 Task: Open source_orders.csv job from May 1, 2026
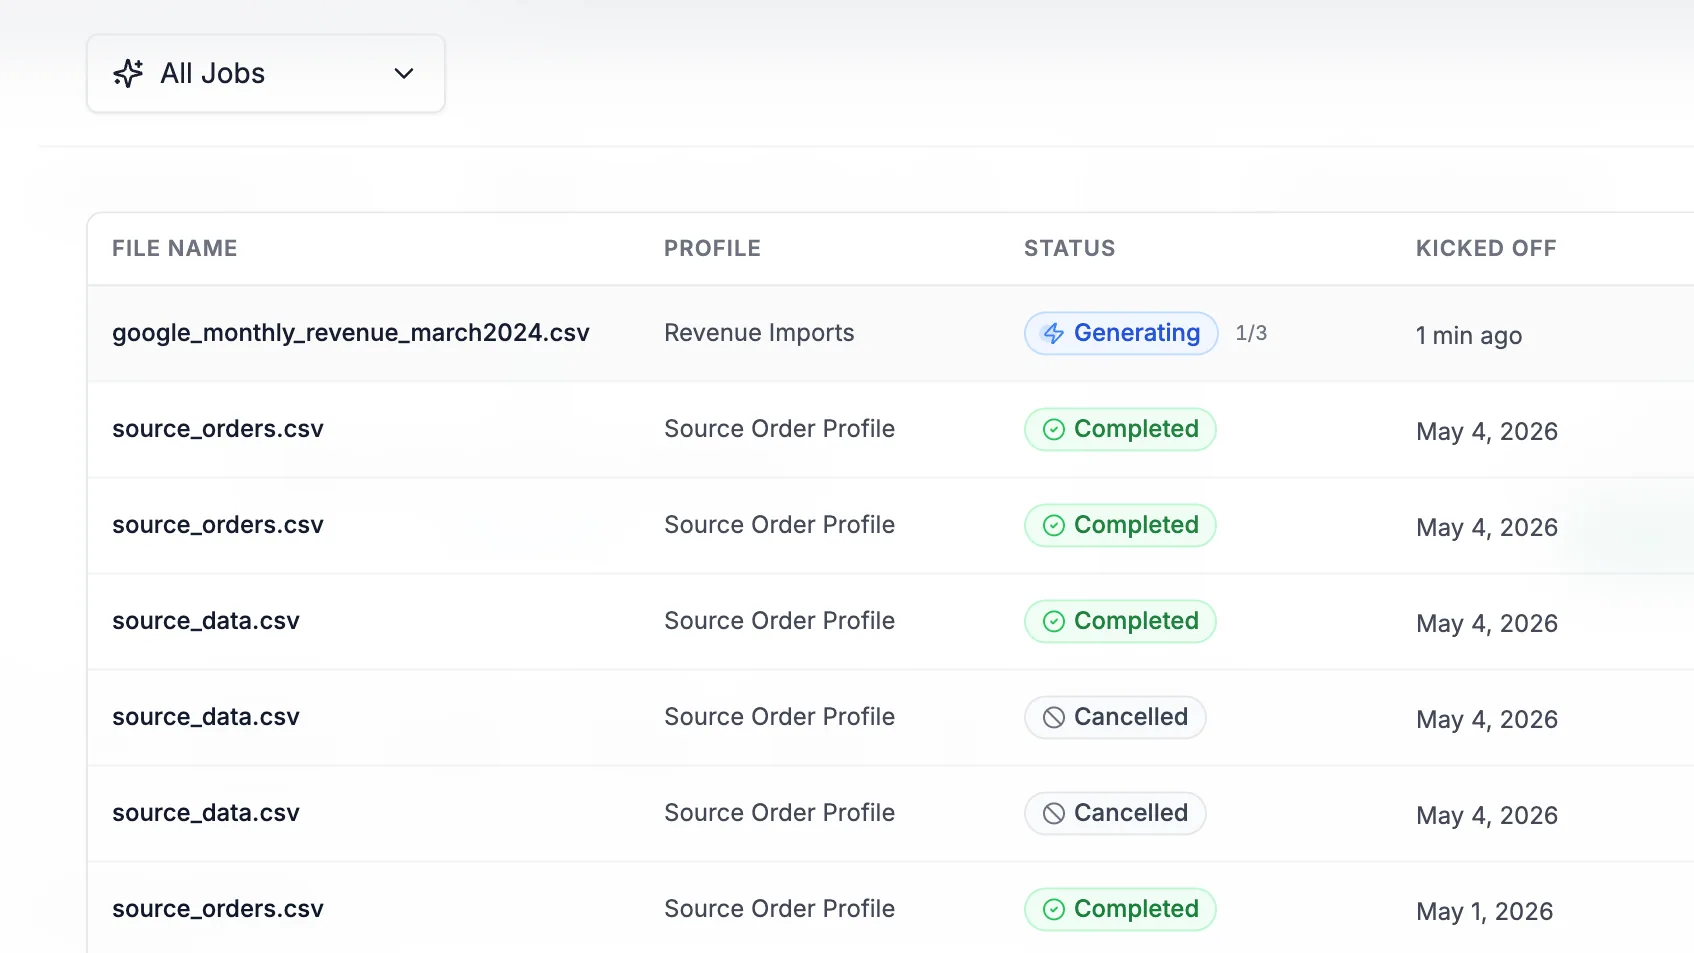point(218,909)
